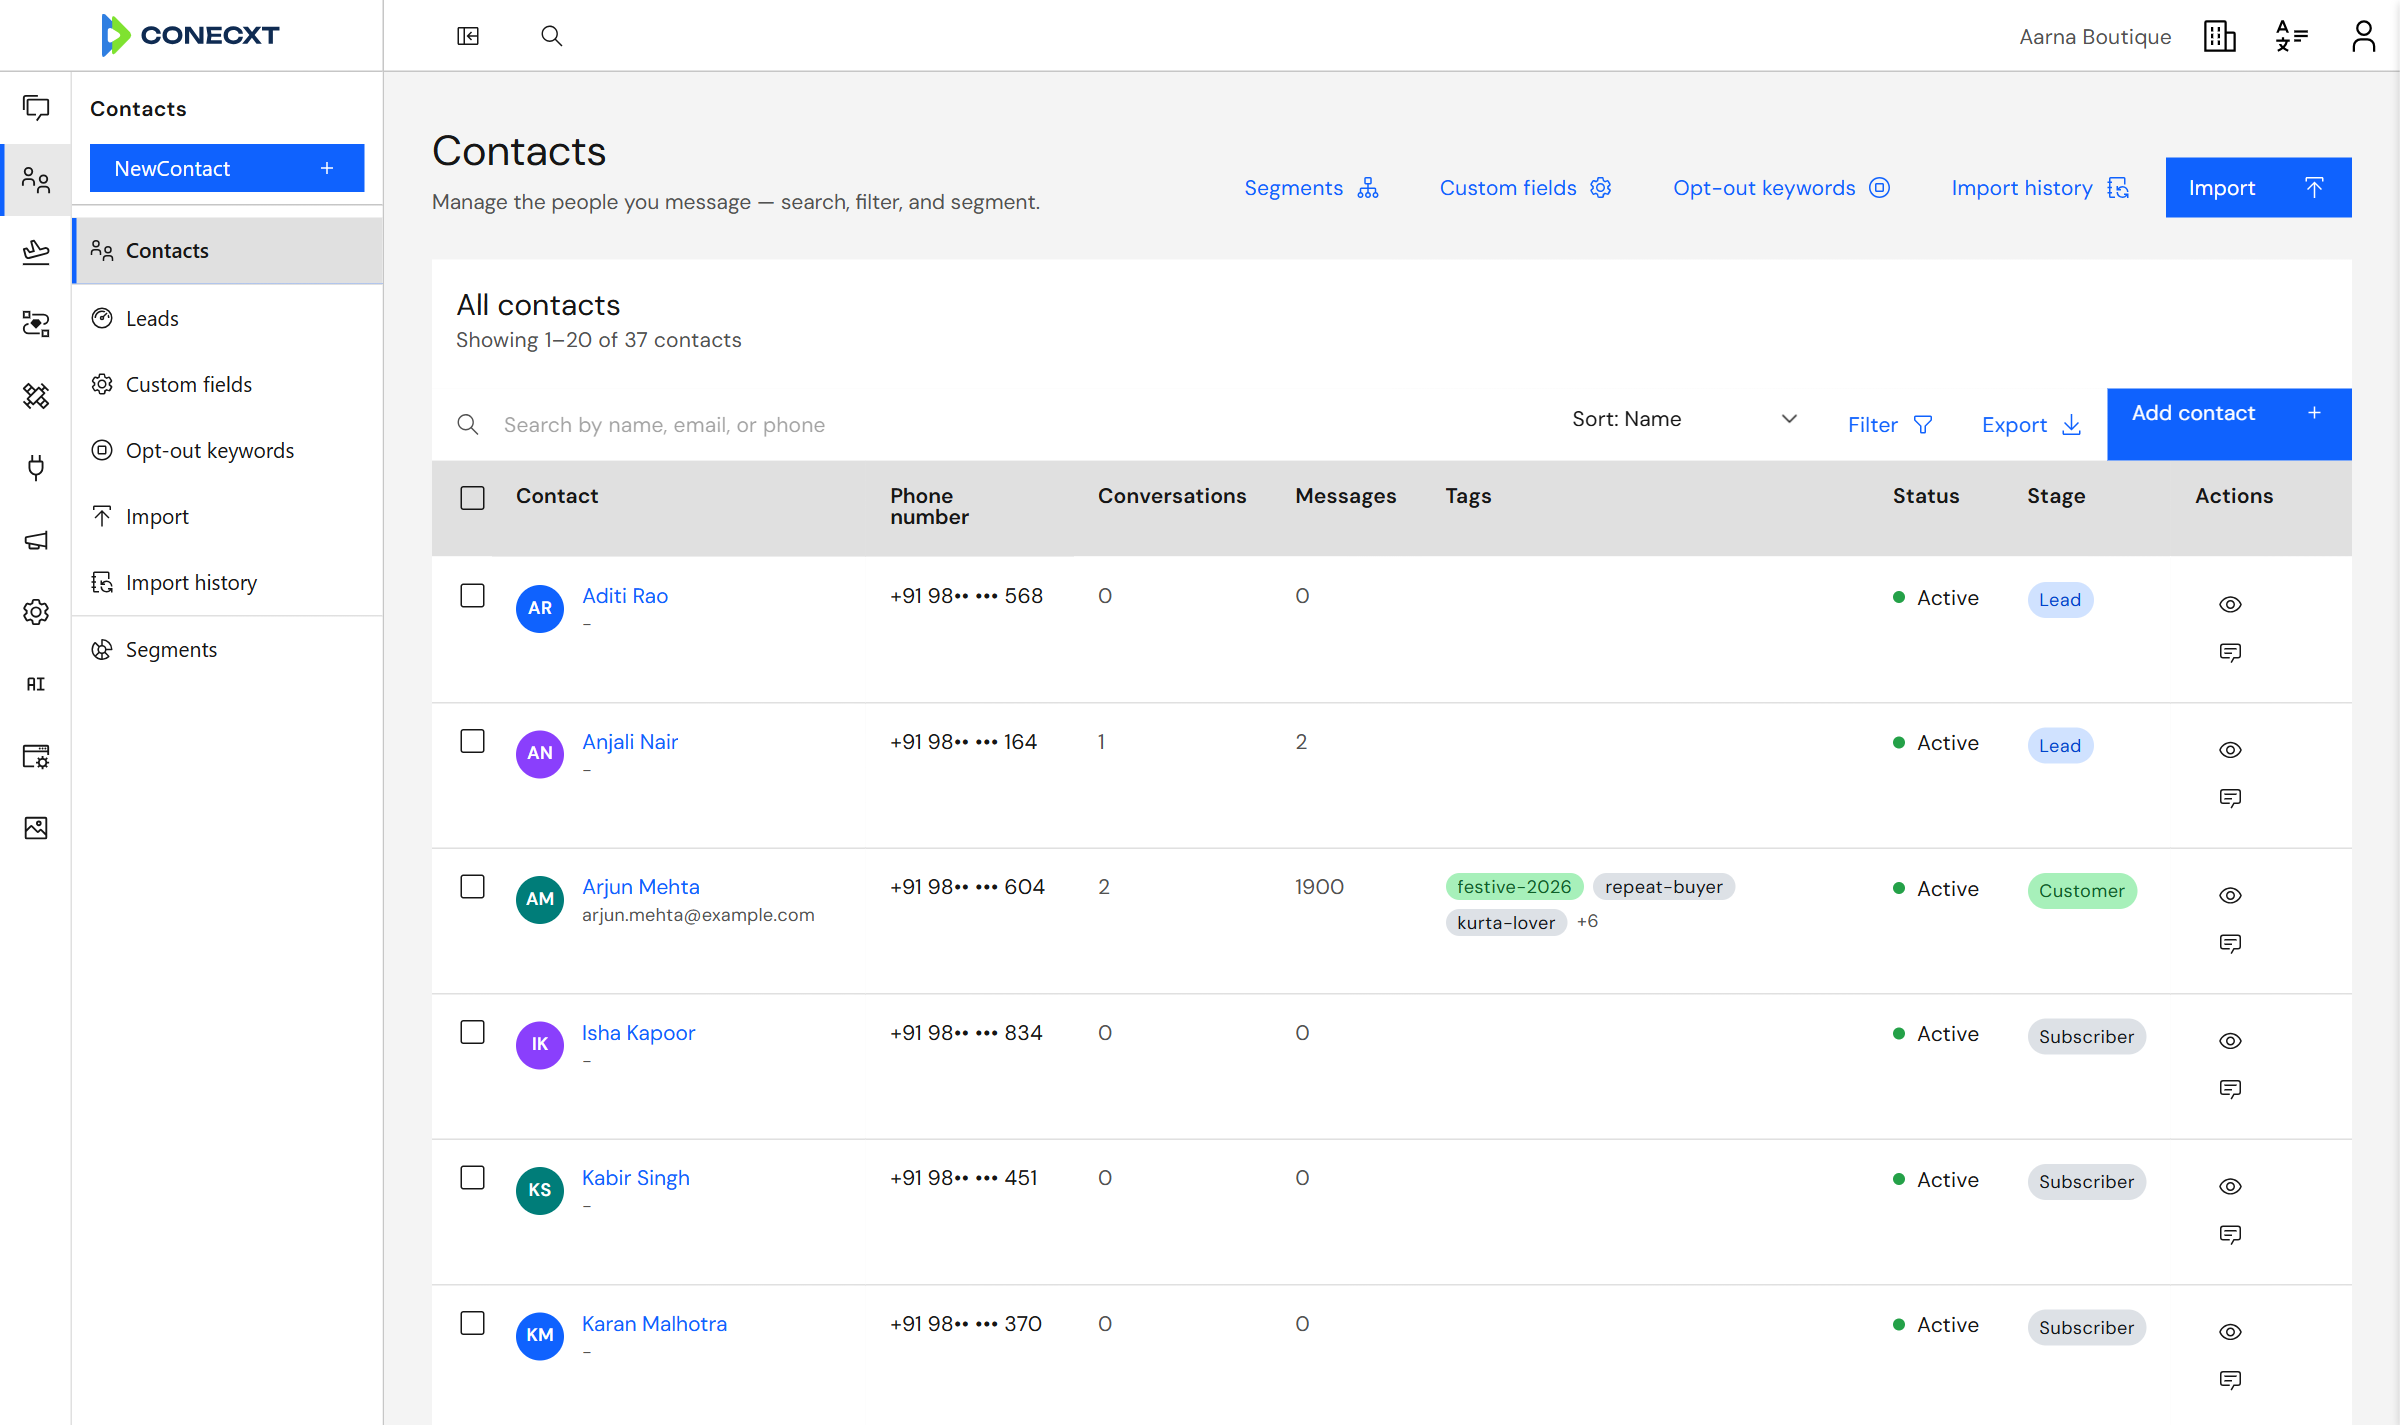Message Isha Kapoor using chat icon

point(2230,1089)
